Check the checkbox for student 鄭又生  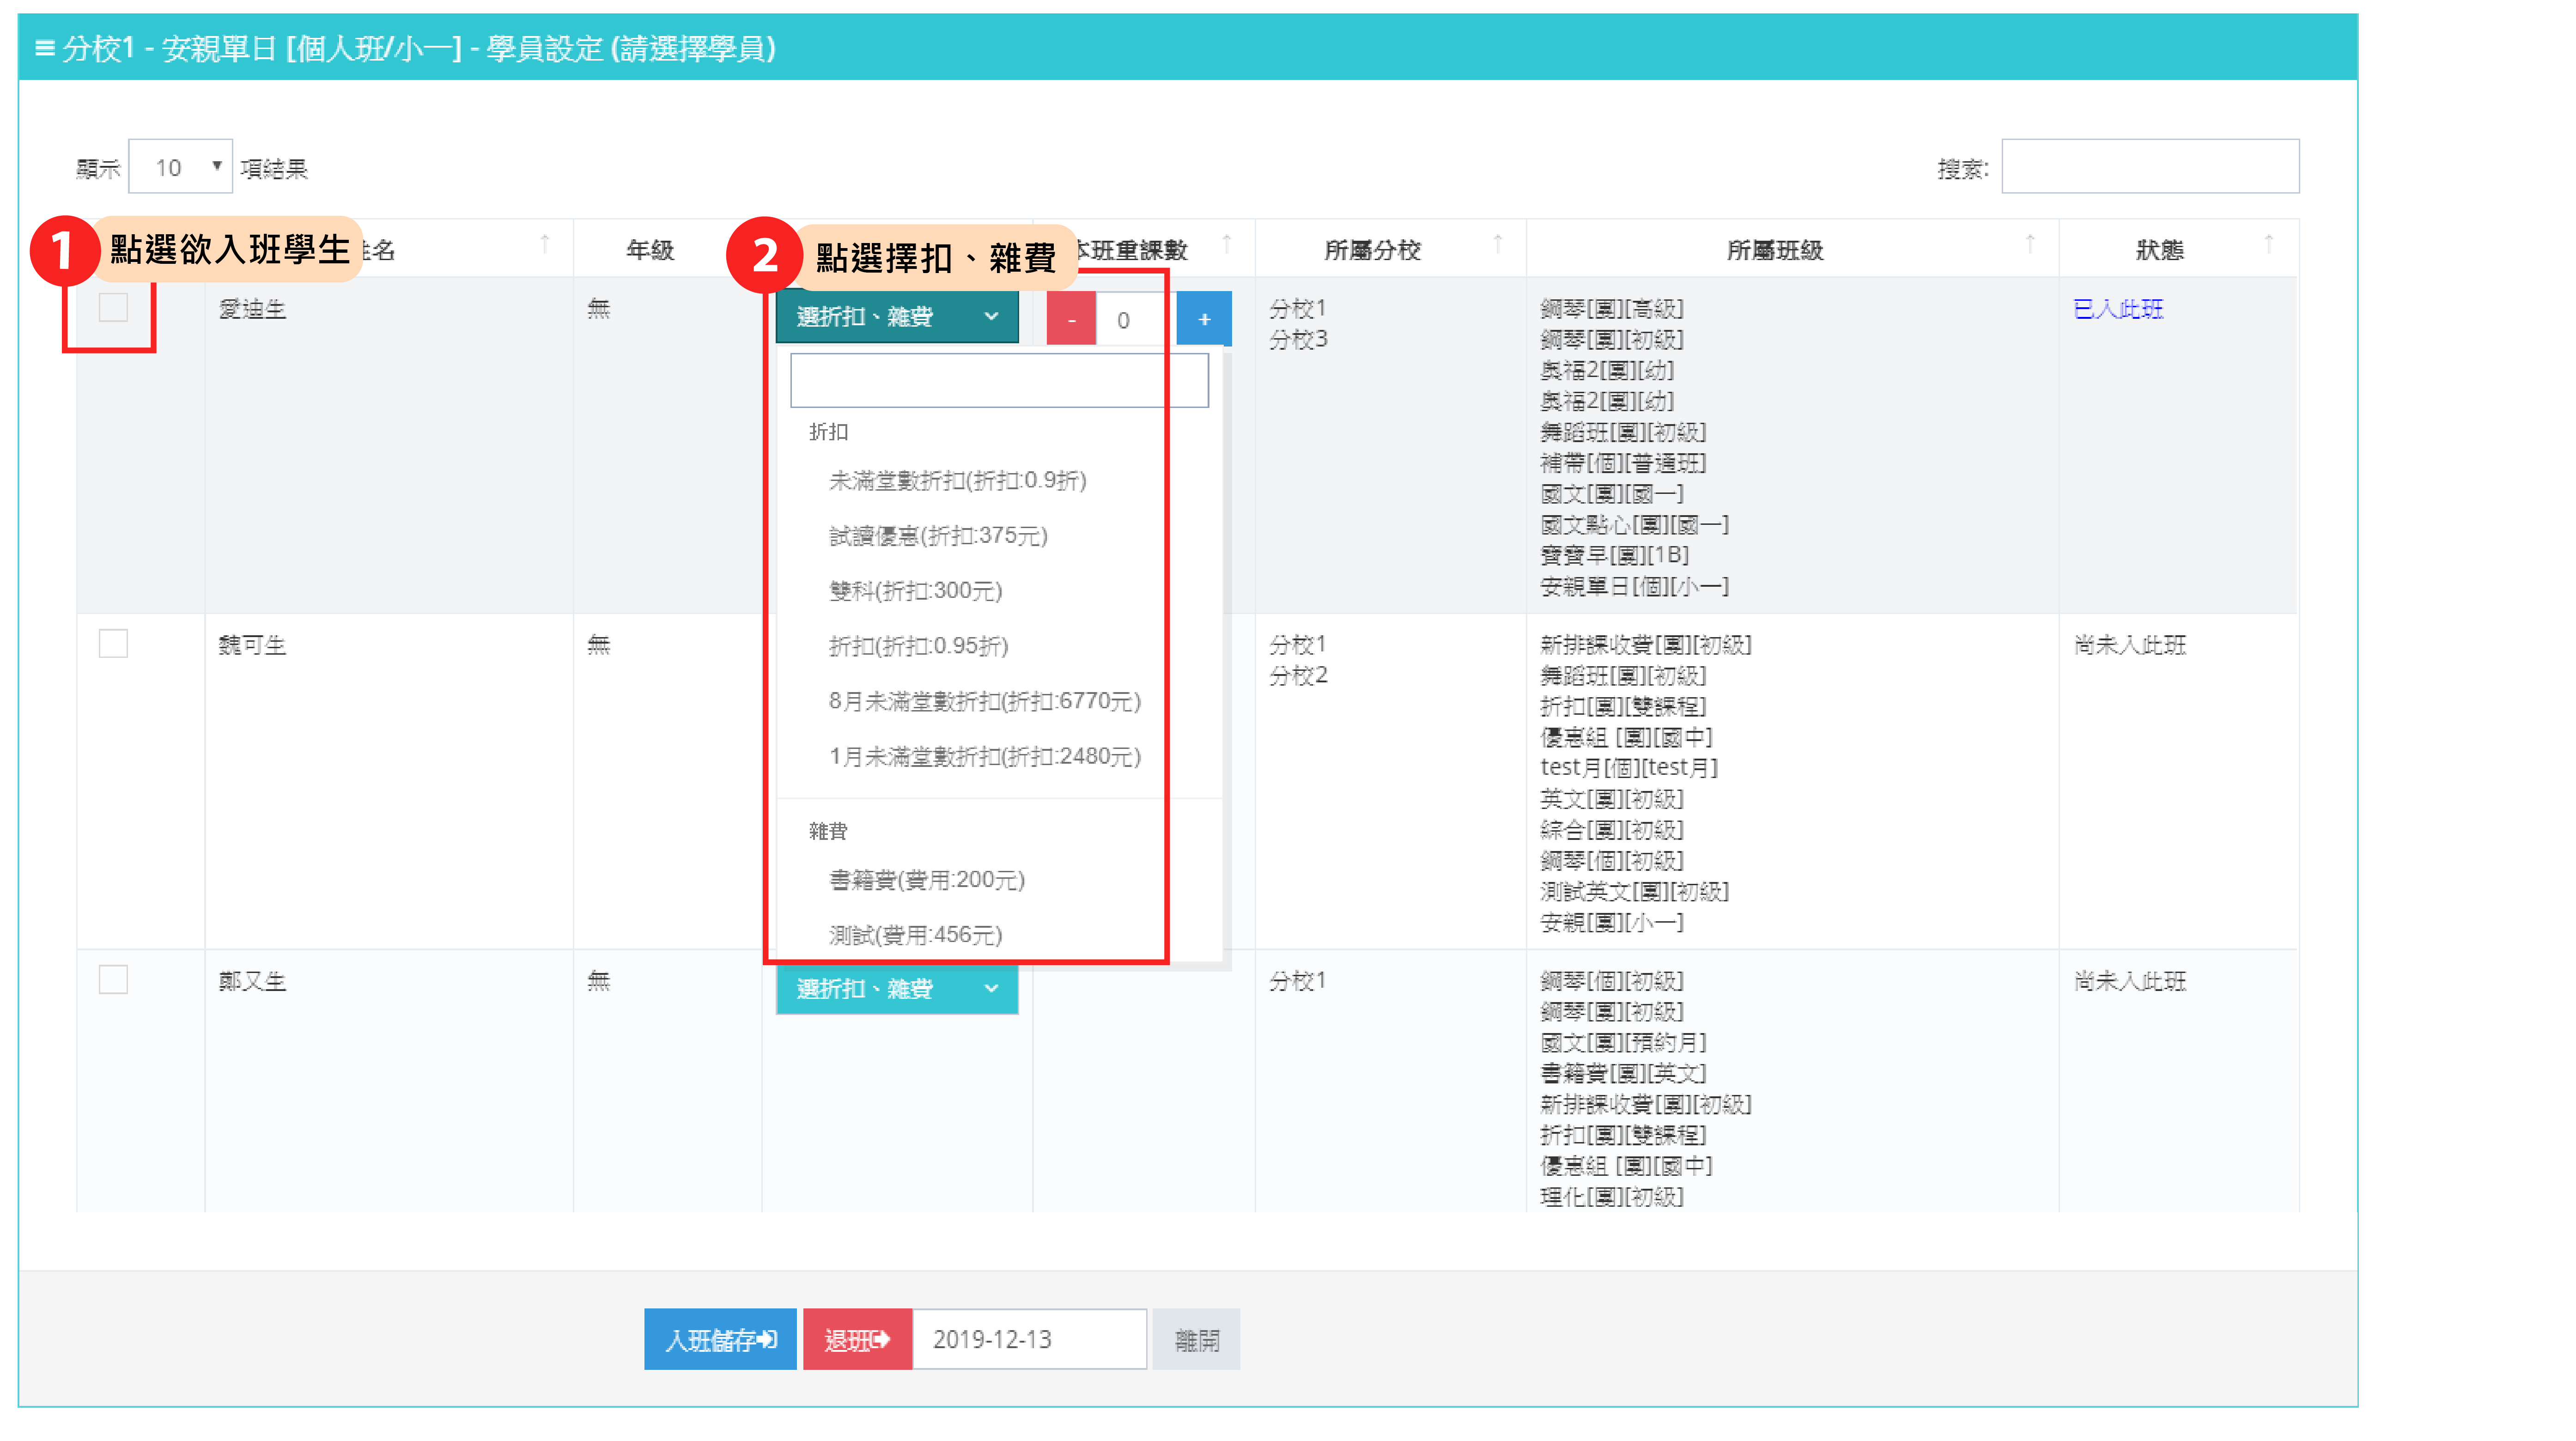tap(113, 980)
